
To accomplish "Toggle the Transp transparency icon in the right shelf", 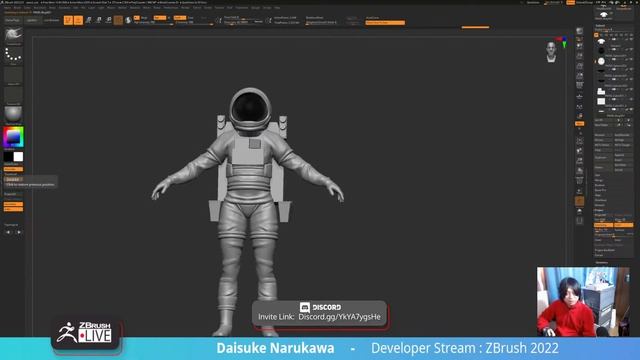I will click(580, 191).
